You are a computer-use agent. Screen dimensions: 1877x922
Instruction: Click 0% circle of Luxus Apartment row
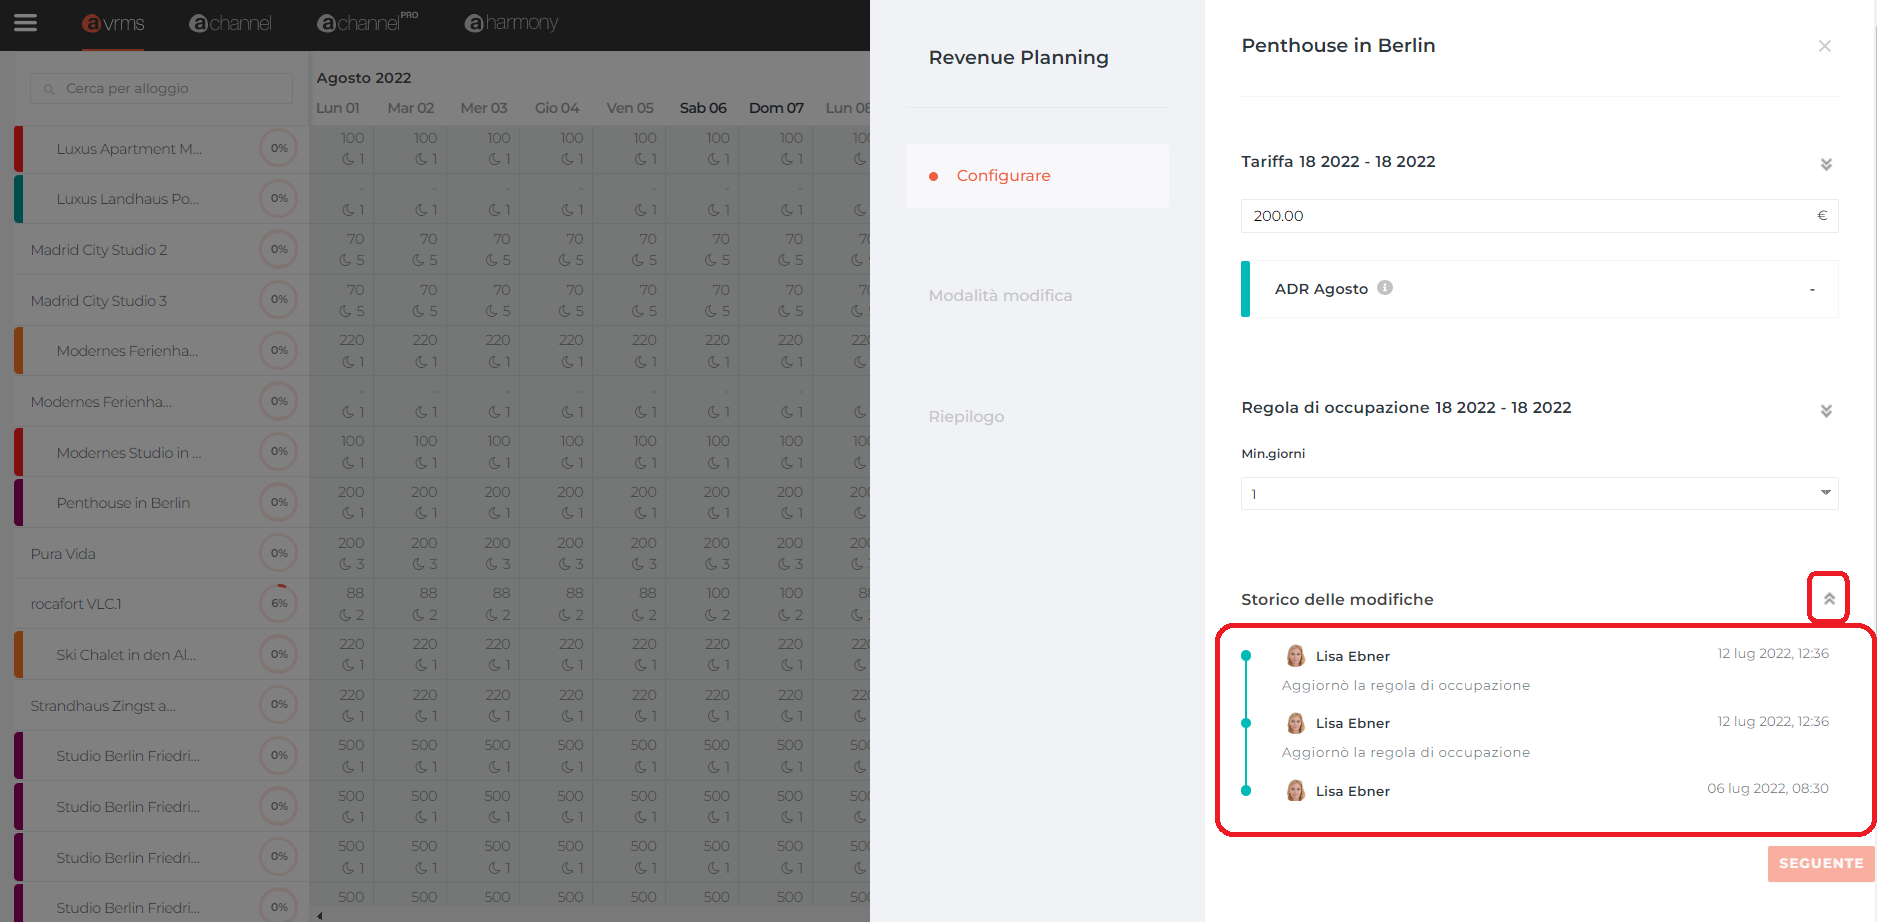(279, 148)
